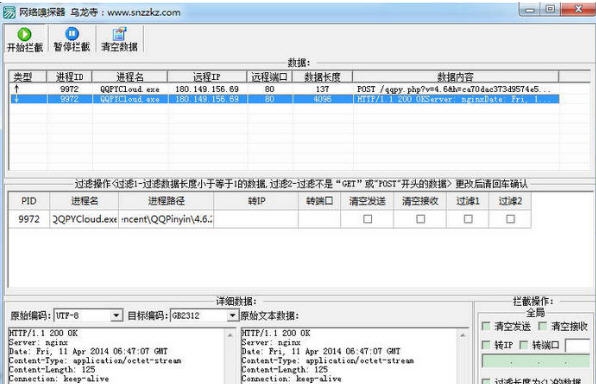Enable 过滤2 checkbox for PID 9972

510,219
